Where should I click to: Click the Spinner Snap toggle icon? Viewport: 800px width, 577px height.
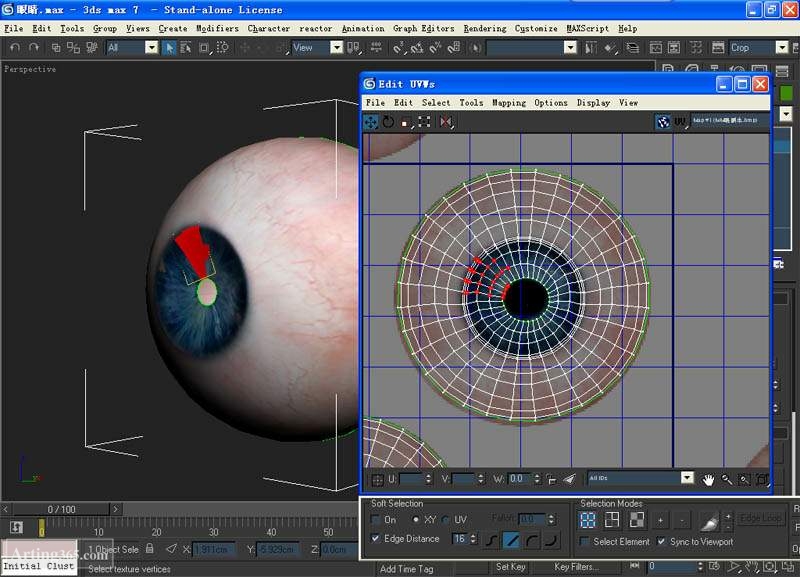[454, 47]
